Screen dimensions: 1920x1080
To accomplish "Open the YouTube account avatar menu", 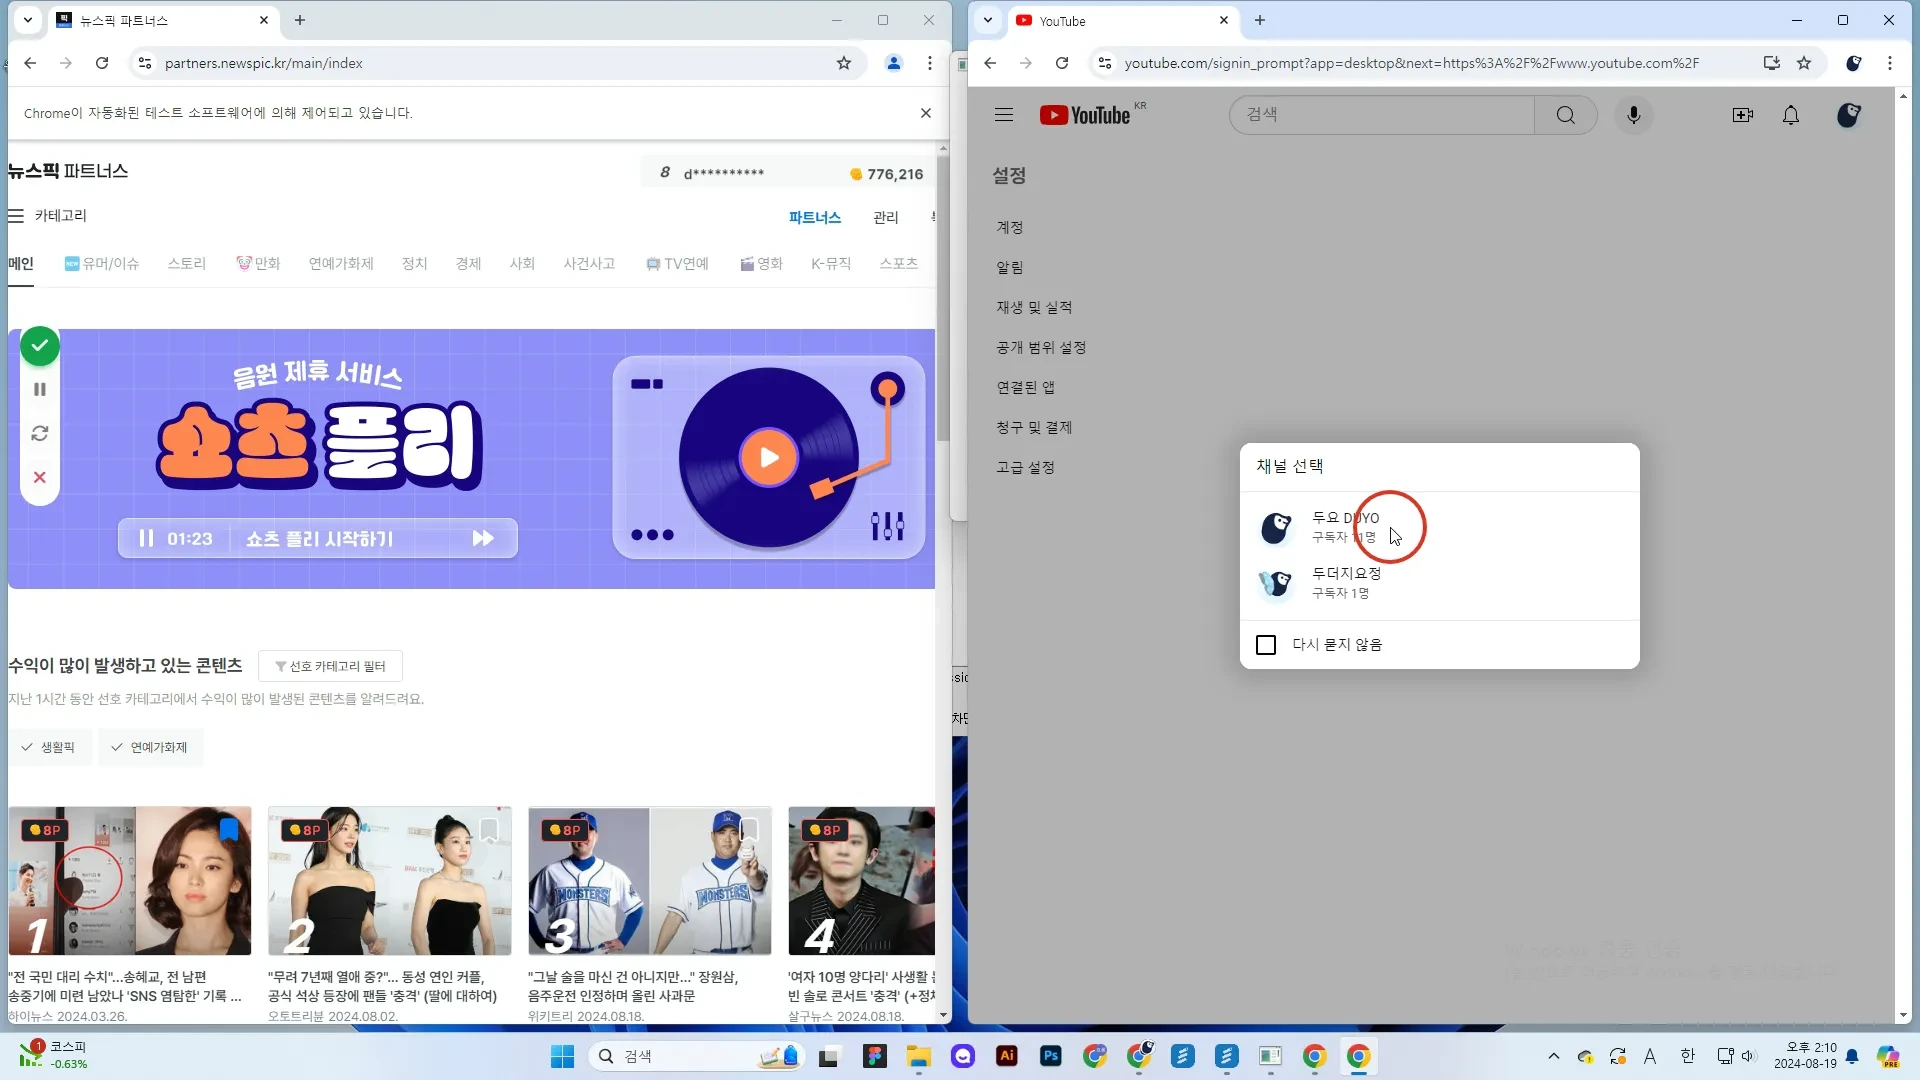I will pyautogui.click(x=1849, y=115).
